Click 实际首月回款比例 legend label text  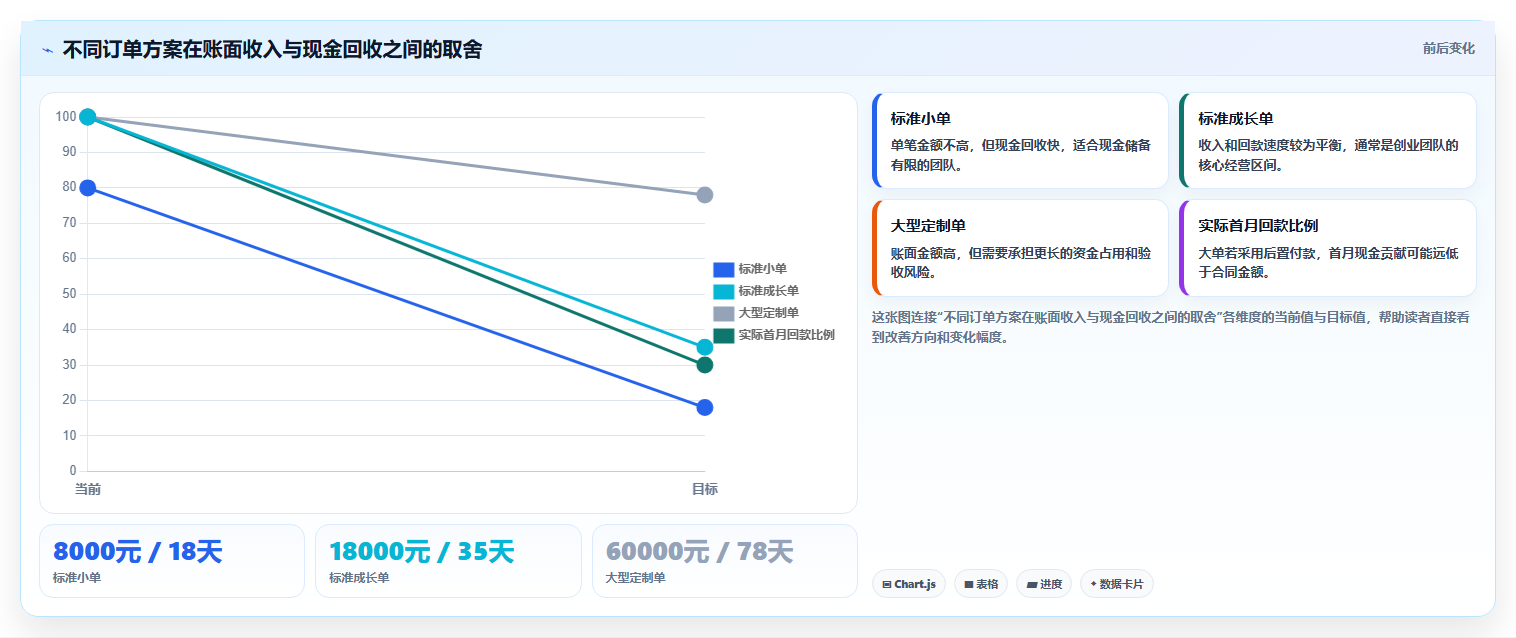pos(786,335)
